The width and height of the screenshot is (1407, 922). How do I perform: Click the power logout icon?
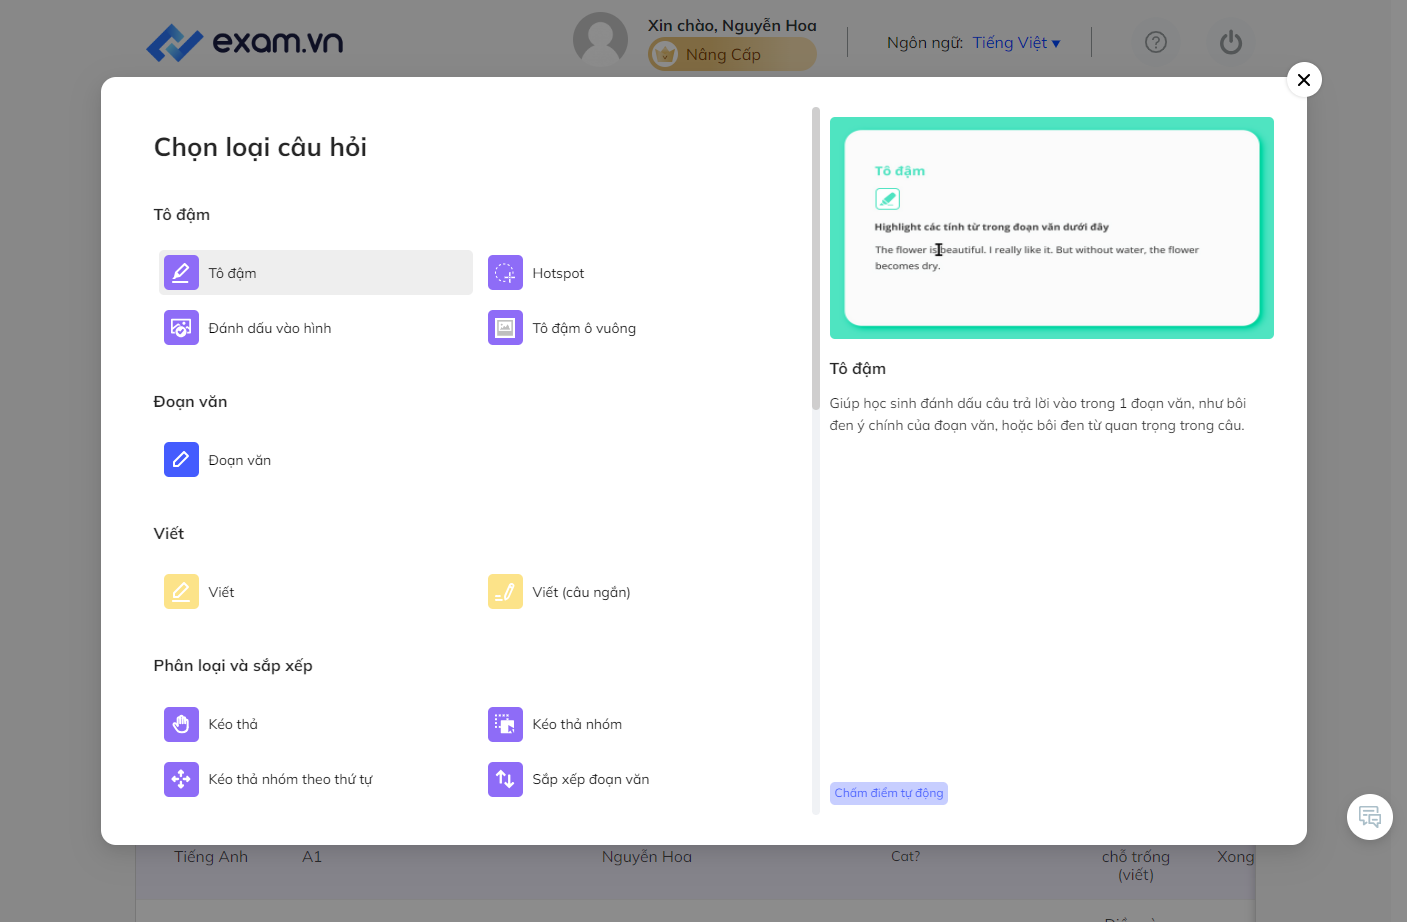tap(1231, 42)
